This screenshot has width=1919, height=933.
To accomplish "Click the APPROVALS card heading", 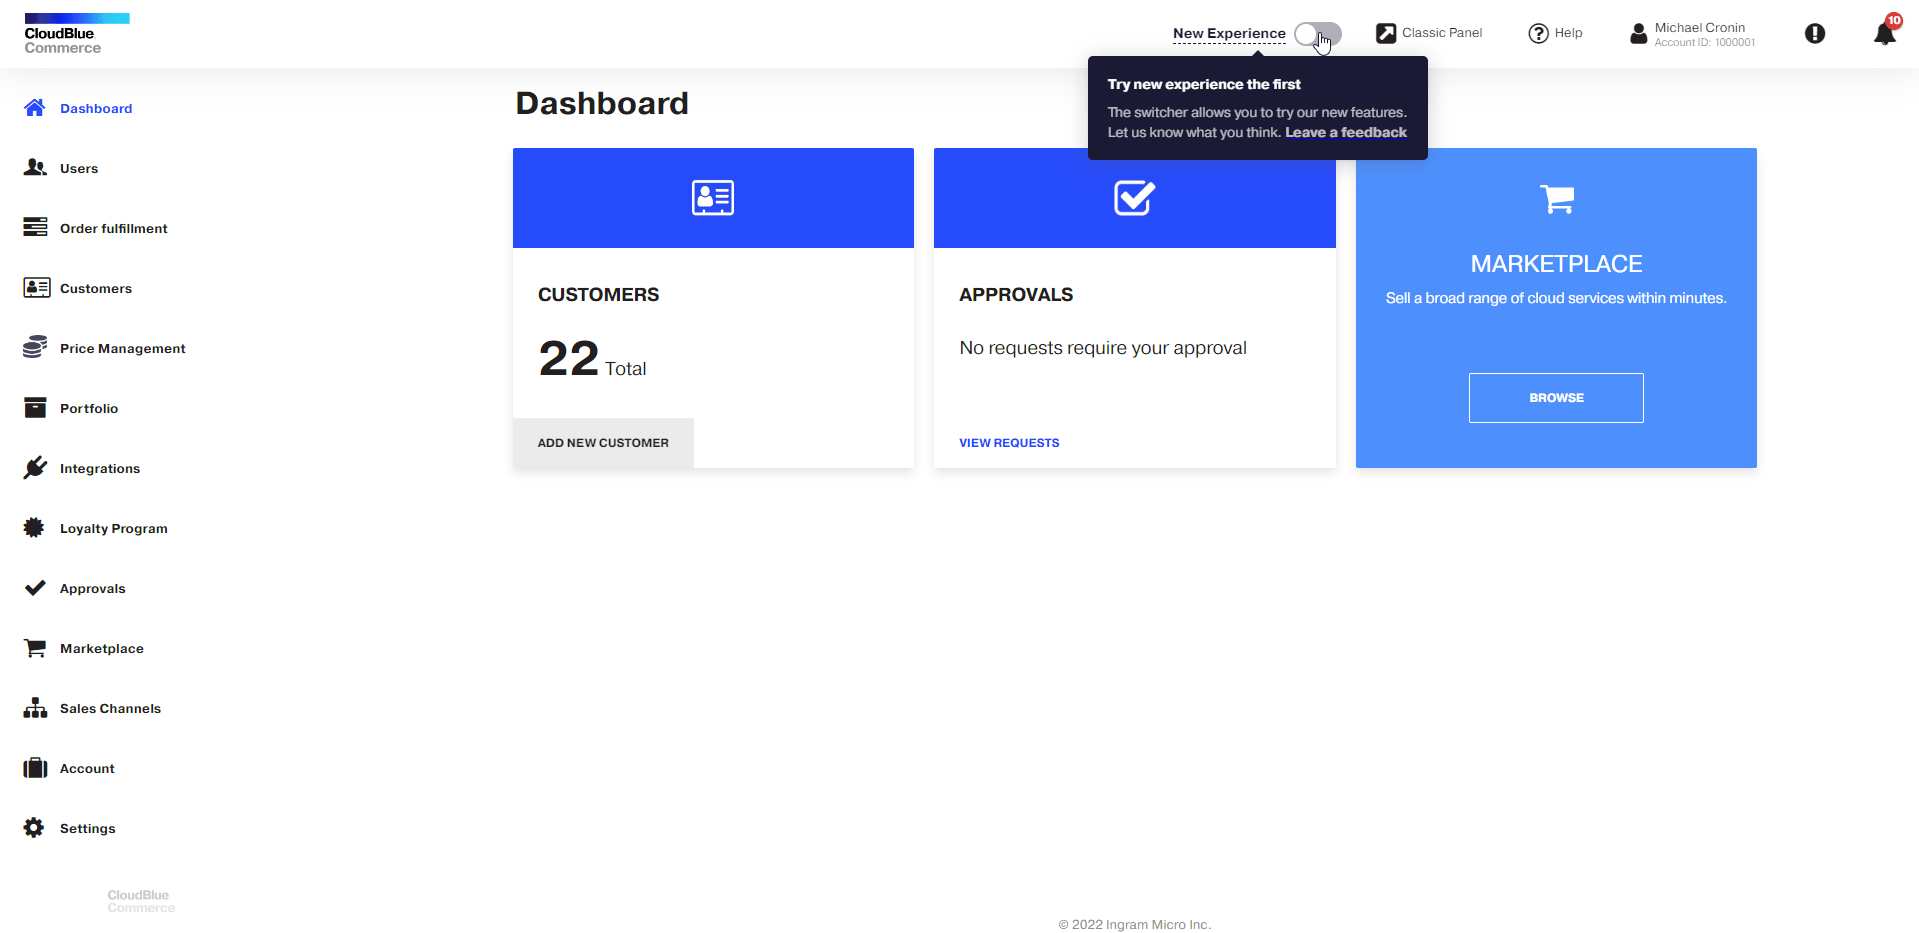I will [x=1016, y=295].
